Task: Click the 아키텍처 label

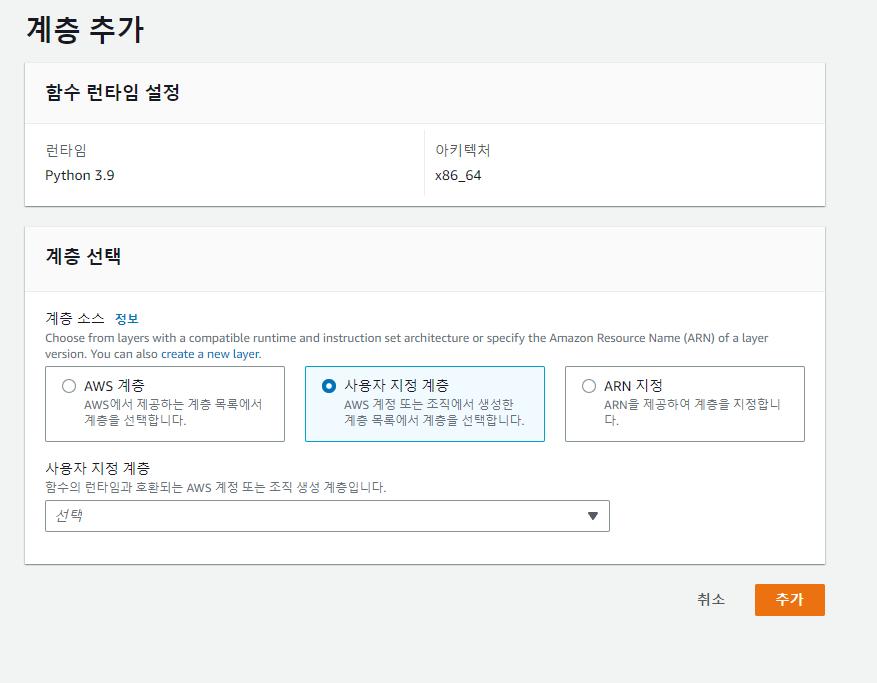Action: coord(463,150)
